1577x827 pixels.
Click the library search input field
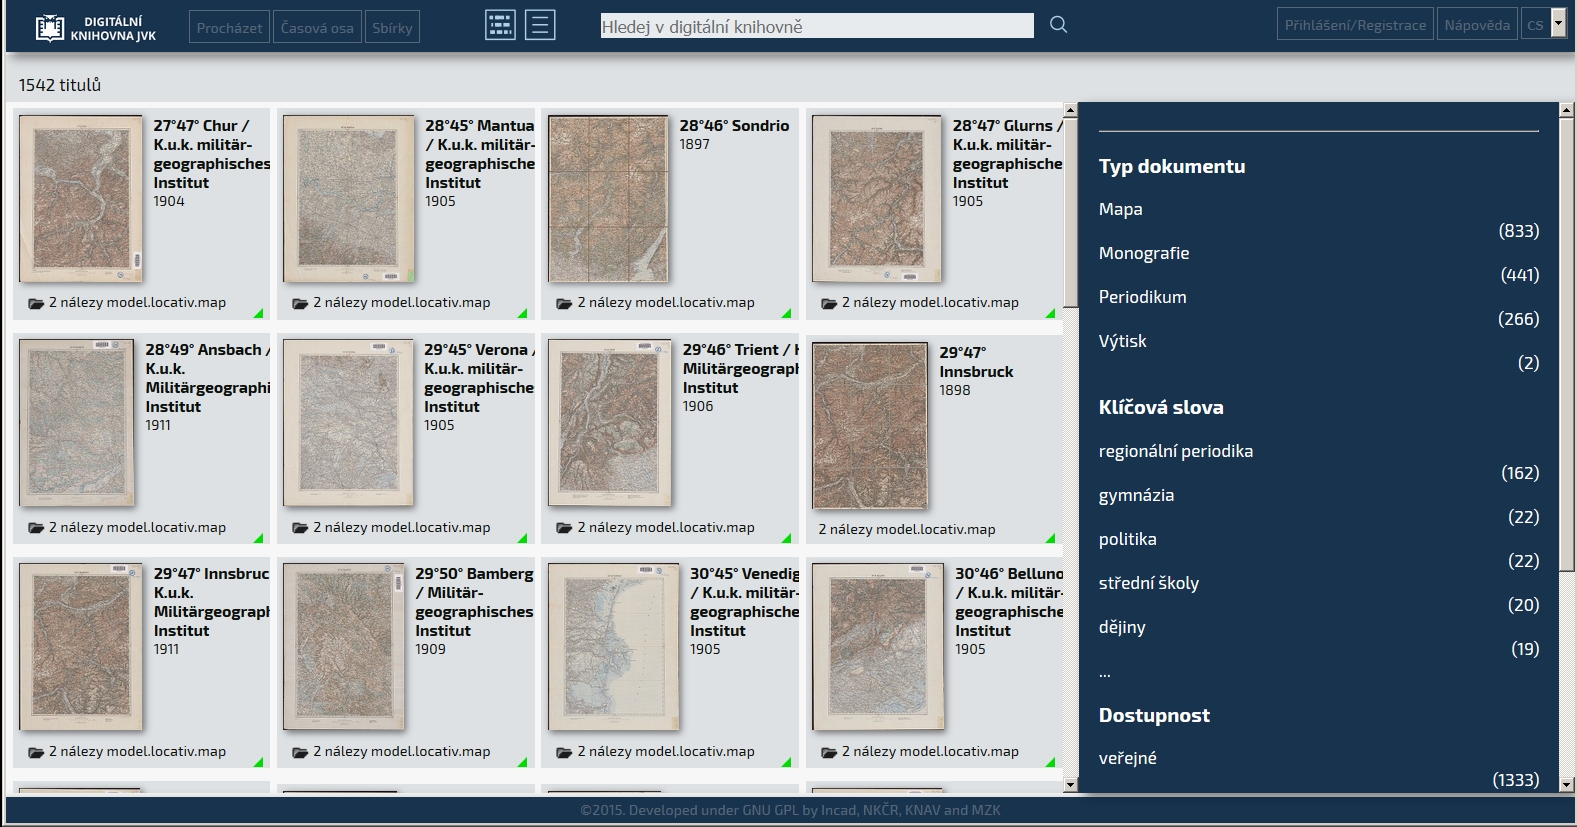[817, 26]
